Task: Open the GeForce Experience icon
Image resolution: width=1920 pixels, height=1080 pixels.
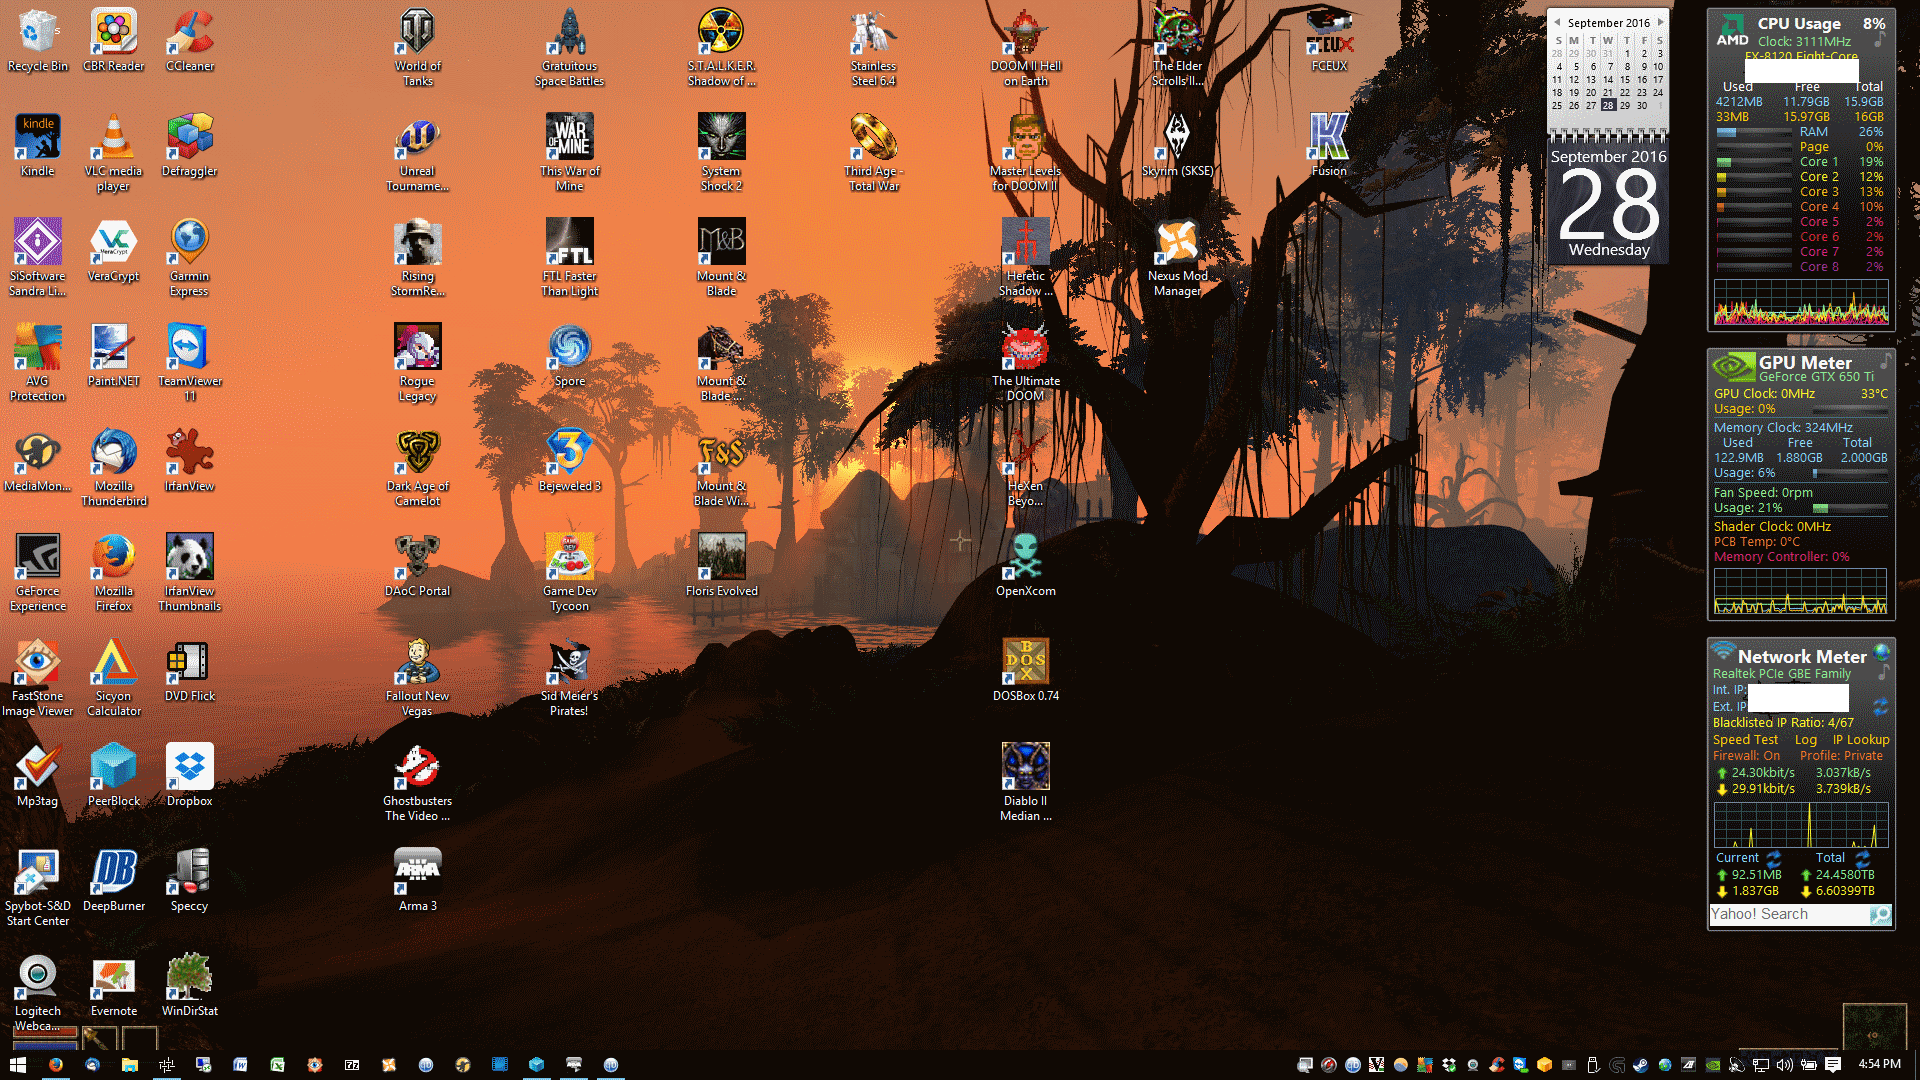Action: tap(37, 573)
